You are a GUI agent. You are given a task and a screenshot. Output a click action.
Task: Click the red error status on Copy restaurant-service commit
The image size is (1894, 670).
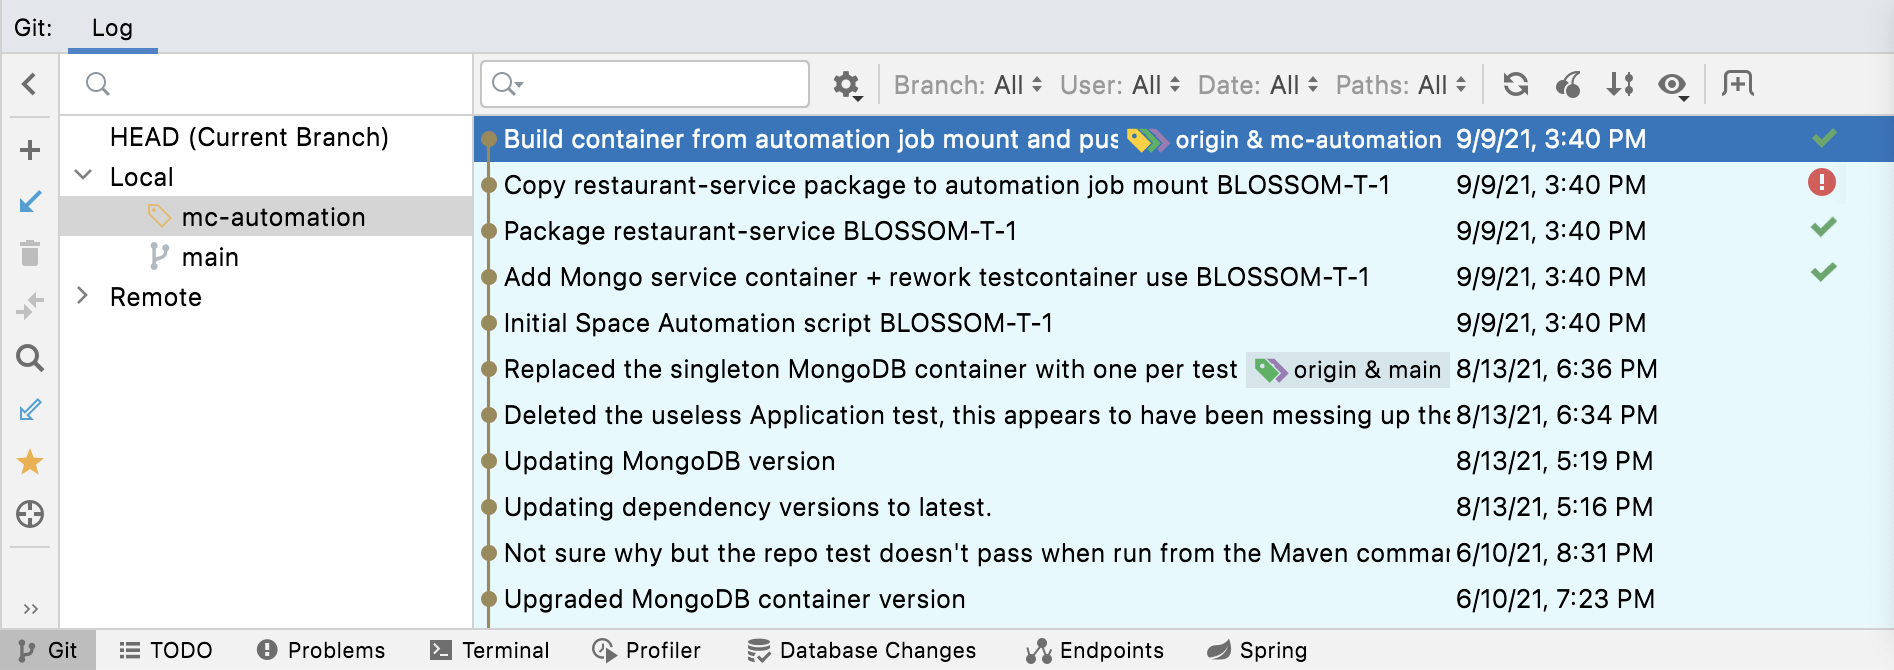[x=1822, y=182]
